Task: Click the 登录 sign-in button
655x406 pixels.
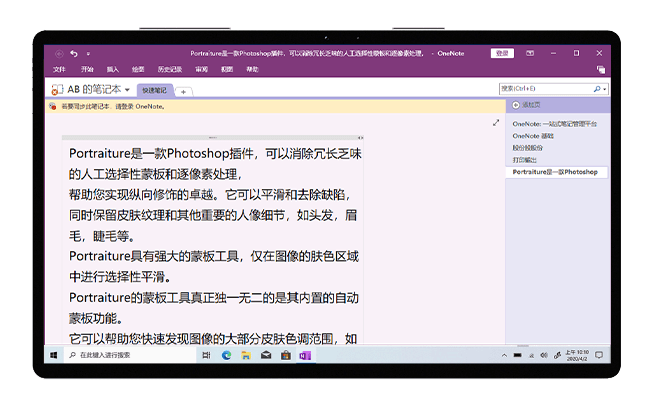Action: point(502,53)
